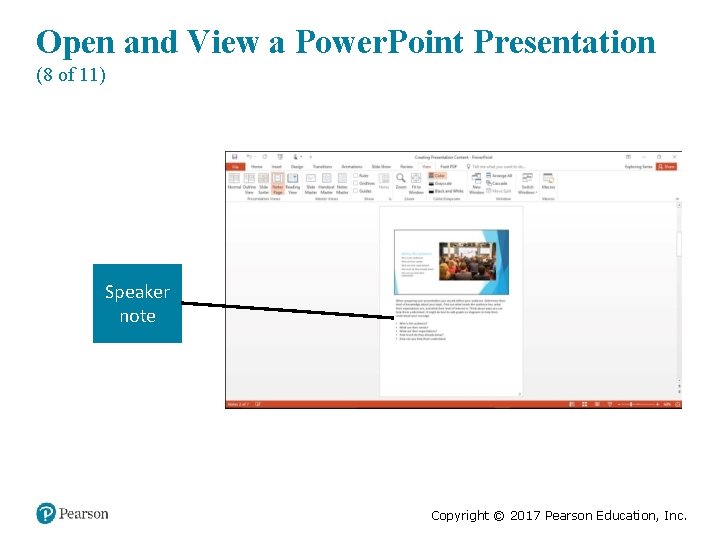Click the zoom out minus button
The image size is (720, 540).
pyautogui.click(x=619, y=405)
